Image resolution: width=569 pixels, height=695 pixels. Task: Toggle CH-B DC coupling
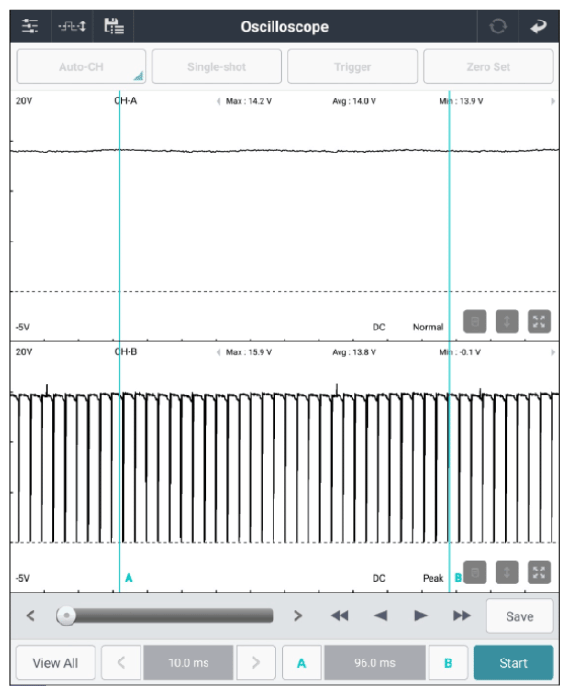379,578
